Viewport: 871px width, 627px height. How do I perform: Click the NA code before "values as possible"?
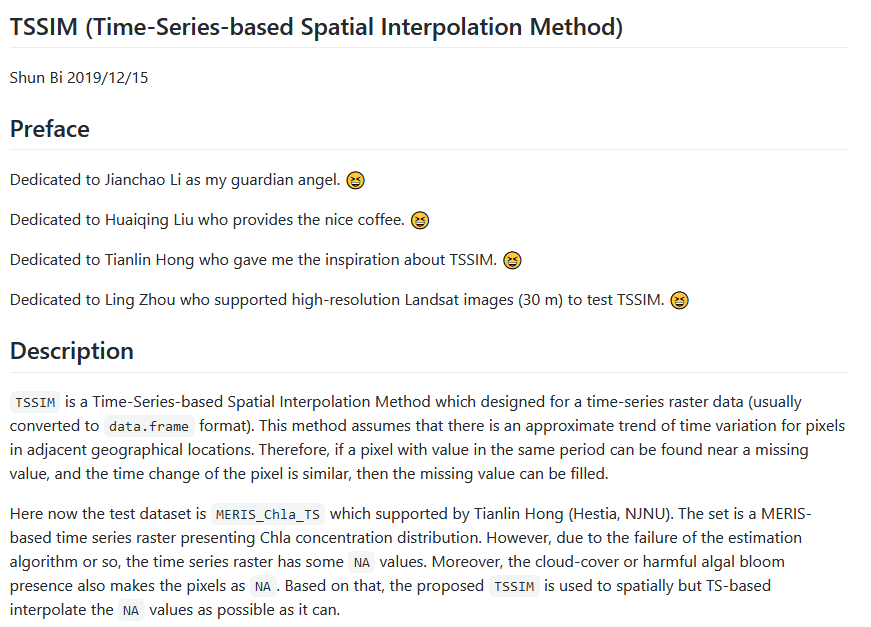pyautogui.click(x=131, y=611)
